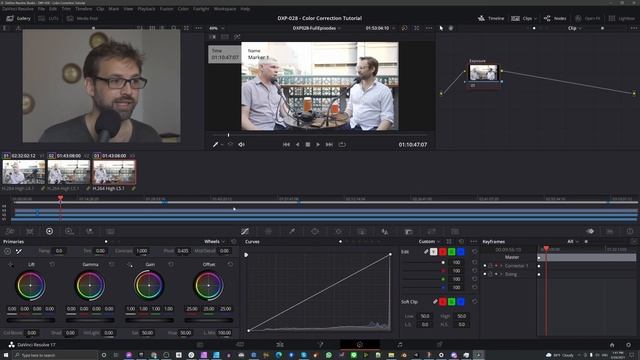The height and width of the screenshot is (360, 640).
Task: Open the Primaries color wheels palette
Action: tap(49, 231)
